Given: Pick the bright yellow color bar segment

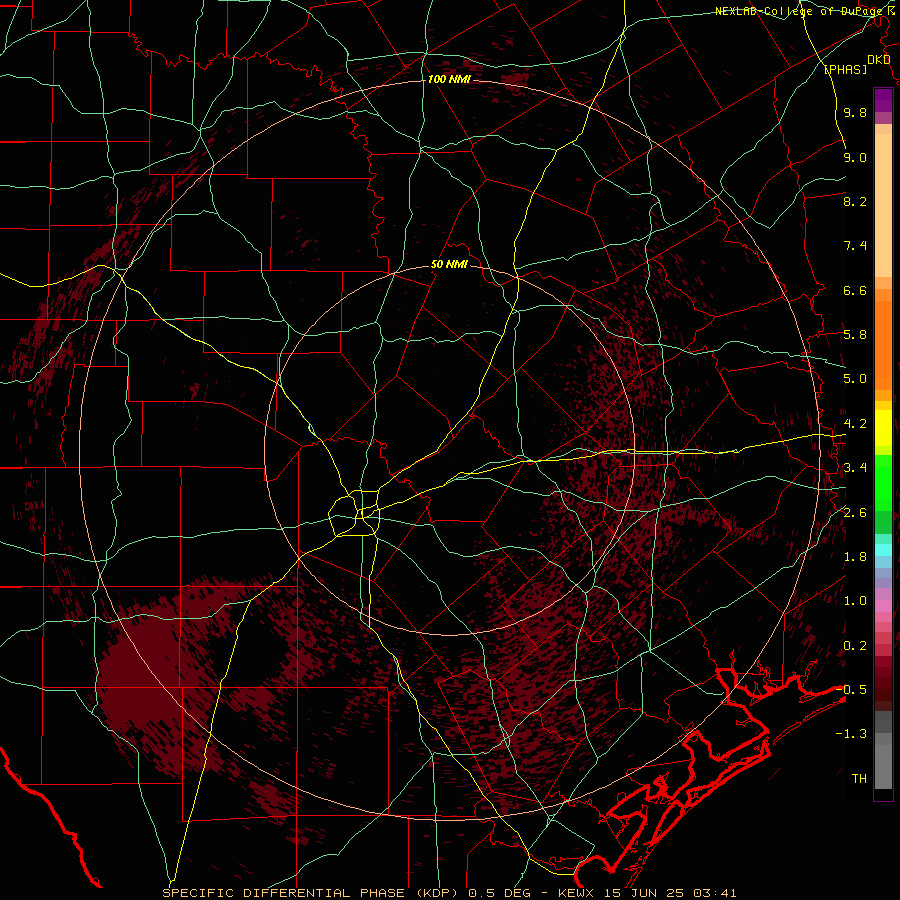Looking at the screenshot, I should pyautogui.click(x=883, y=428).
